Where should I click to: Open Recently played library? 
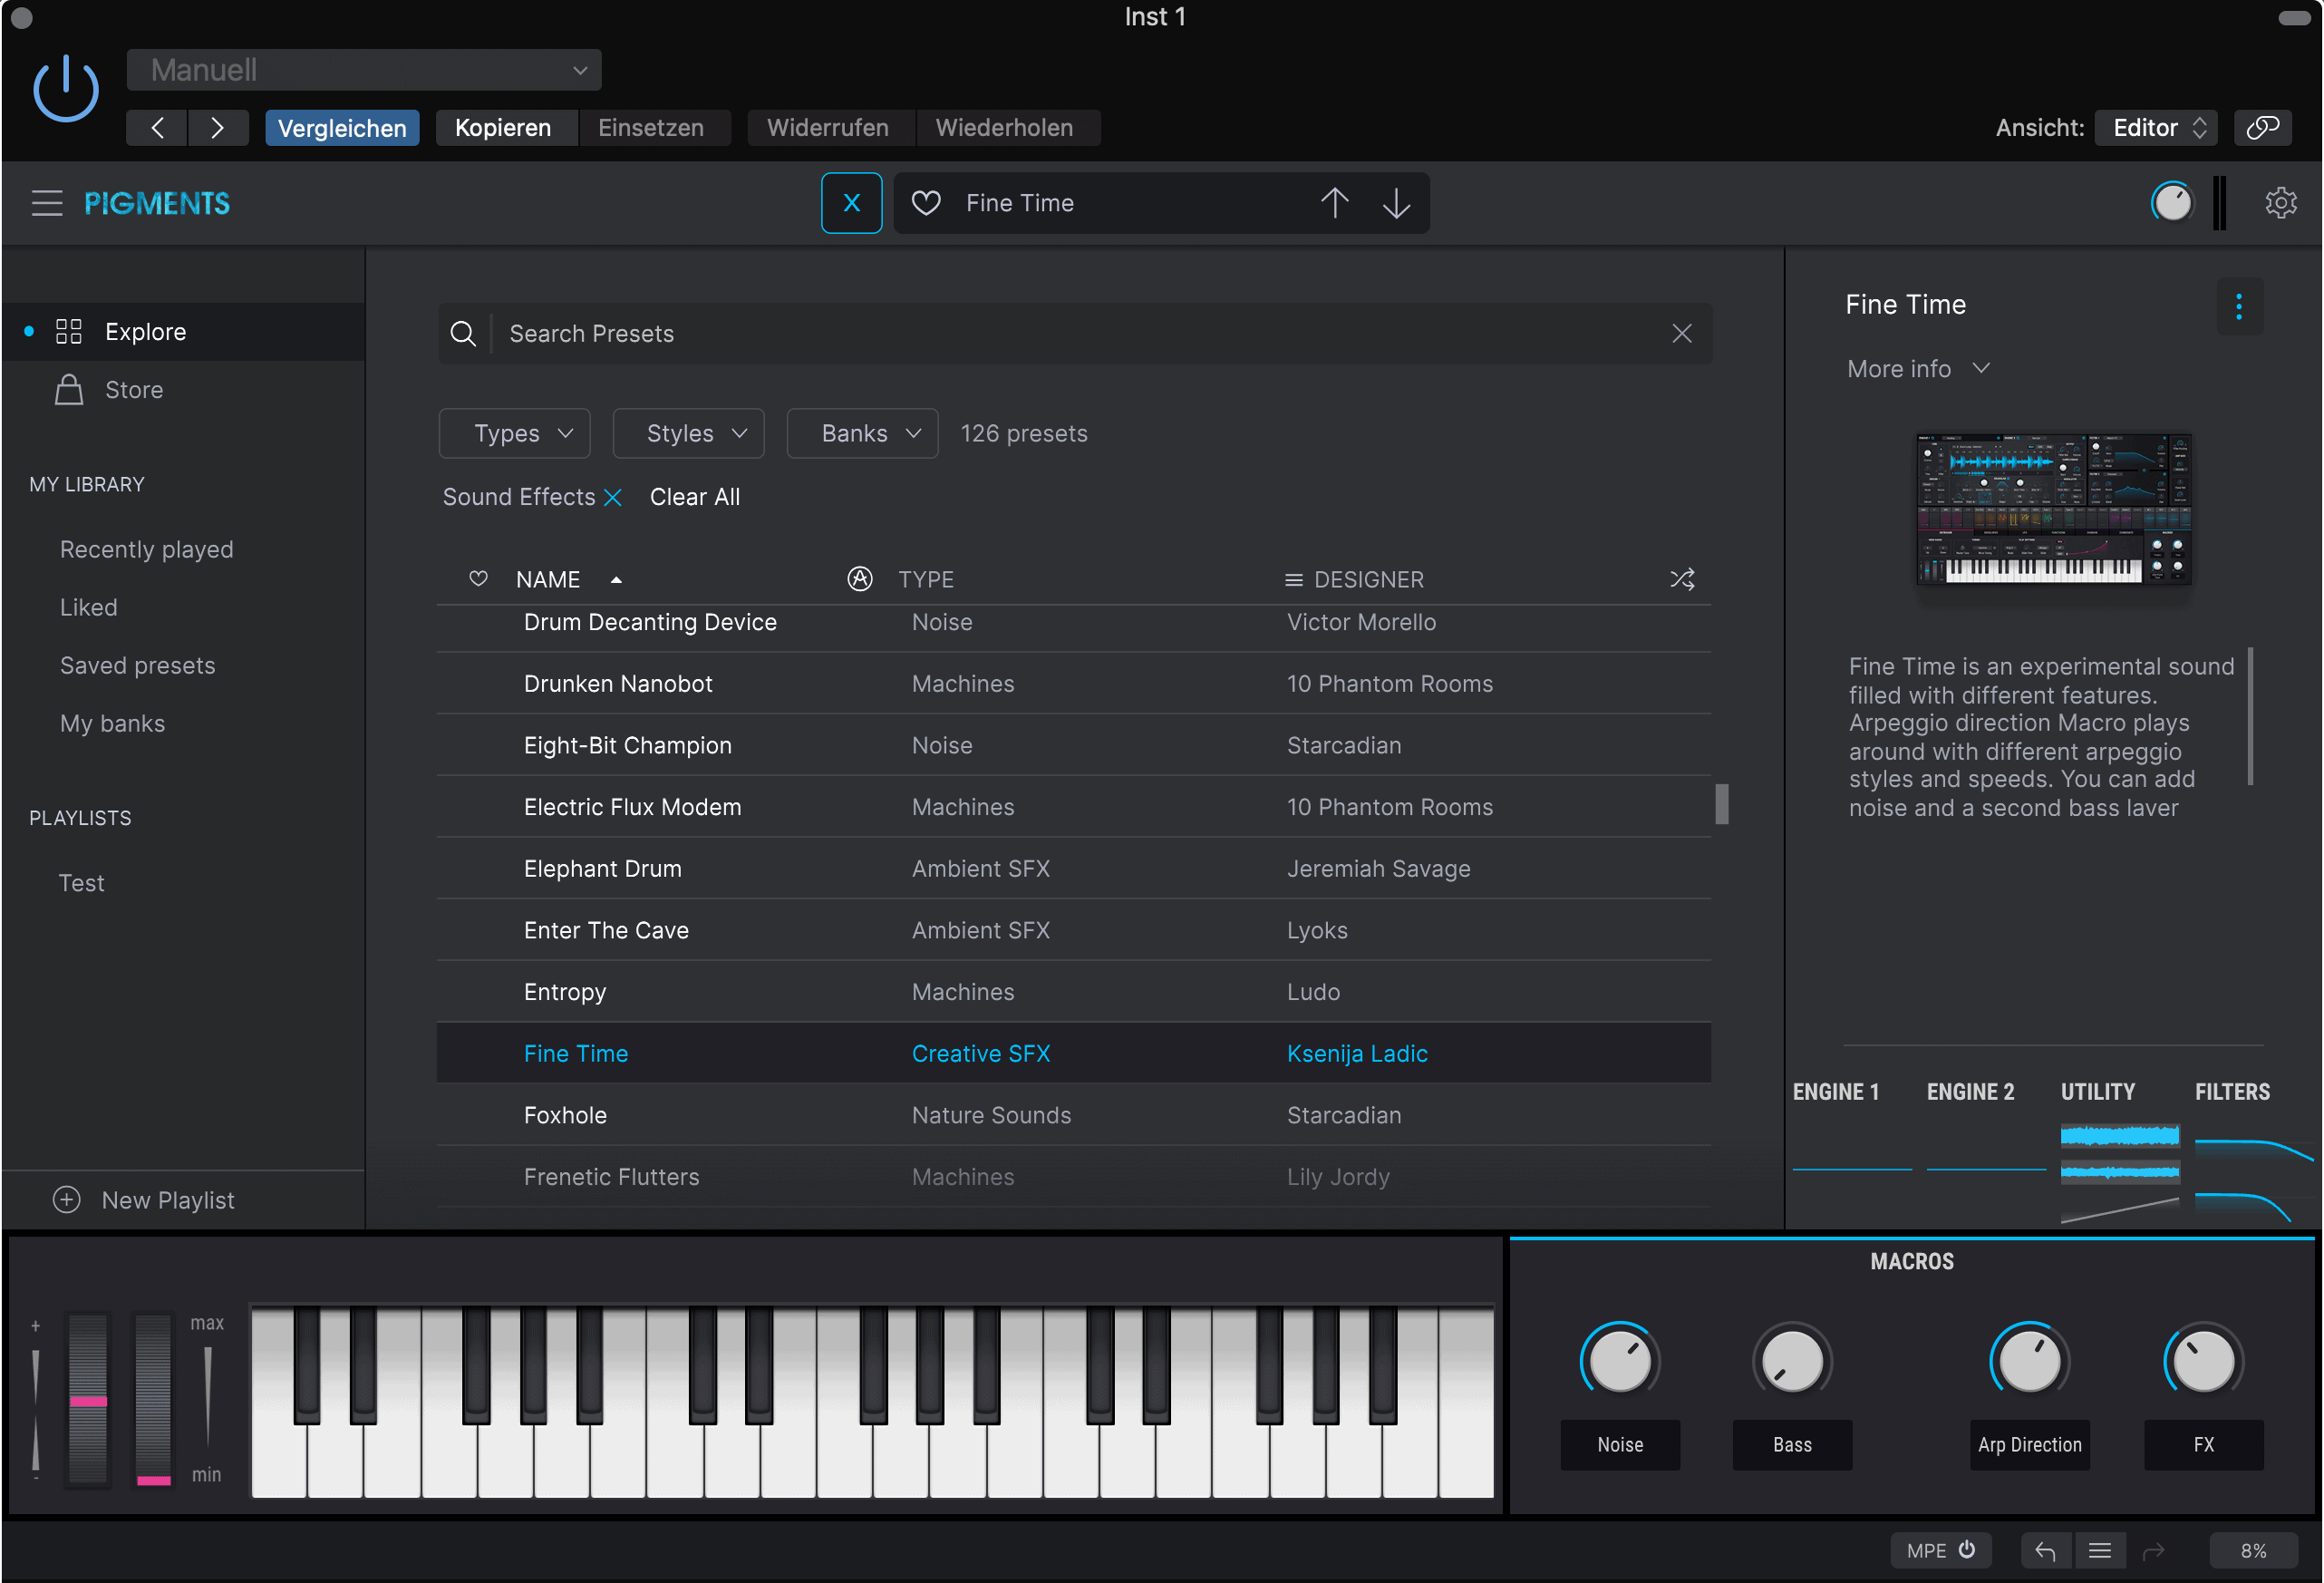(x=146, y=549)
